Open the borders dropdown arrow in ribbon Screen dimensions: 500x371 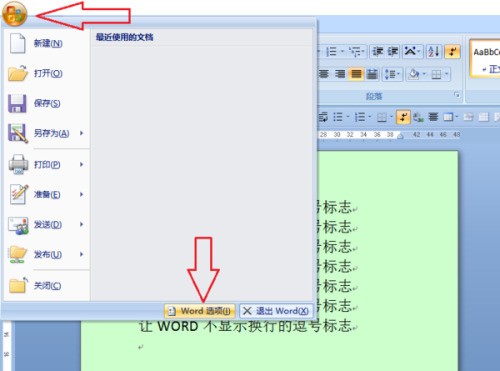(446, 74)
